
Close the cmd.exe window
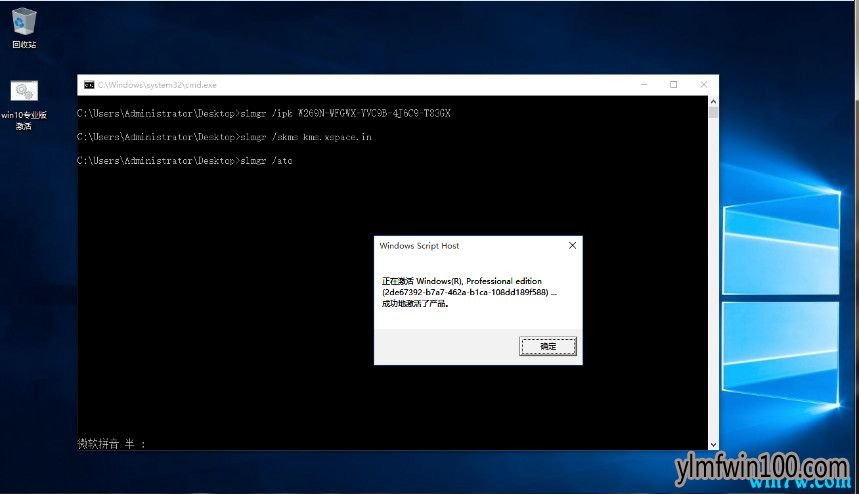coord(704,84)
